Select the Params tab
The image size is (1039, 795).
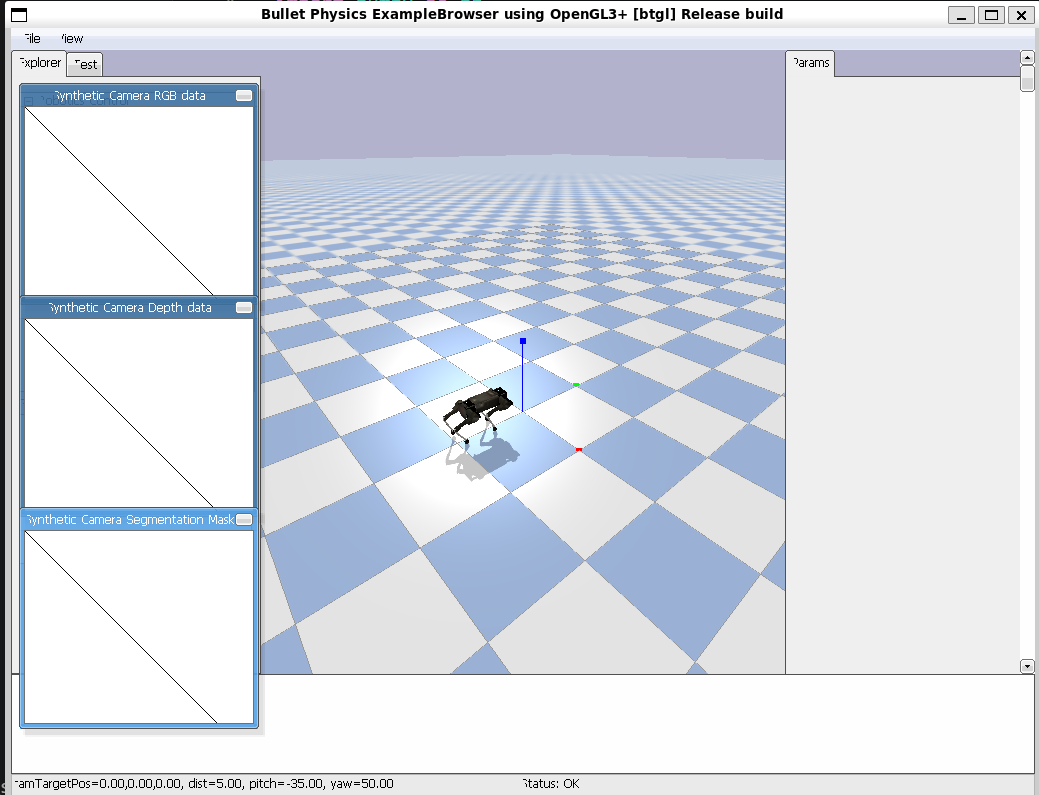(810, 63)
